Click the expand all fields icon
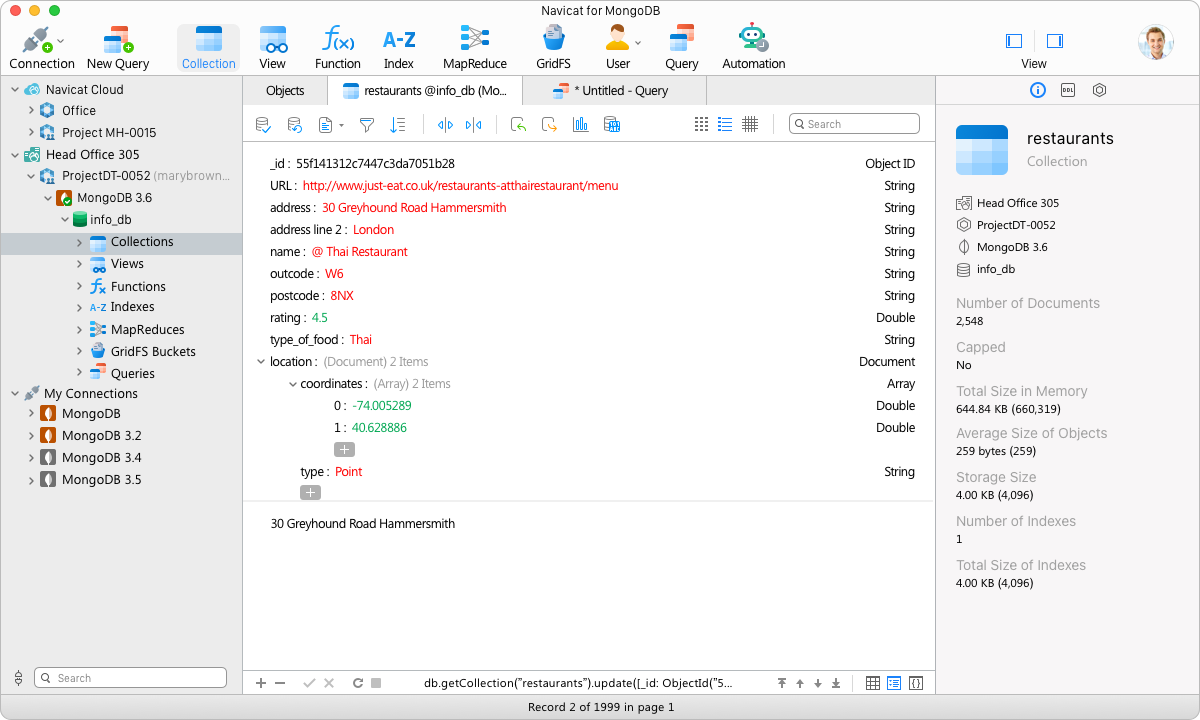Viewport: 1200px width, 720px height. (x=446, y=125)
